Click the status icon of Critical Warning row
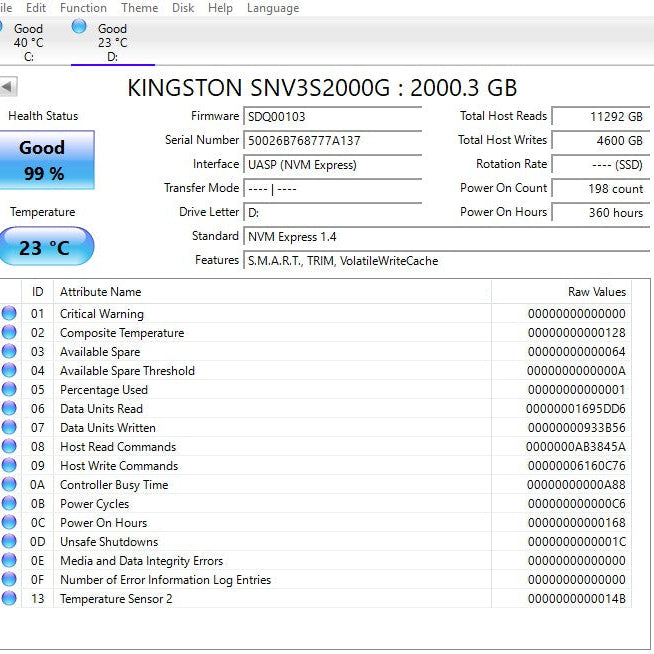Viewport: 654px width, 654px height. coord(9,313)
